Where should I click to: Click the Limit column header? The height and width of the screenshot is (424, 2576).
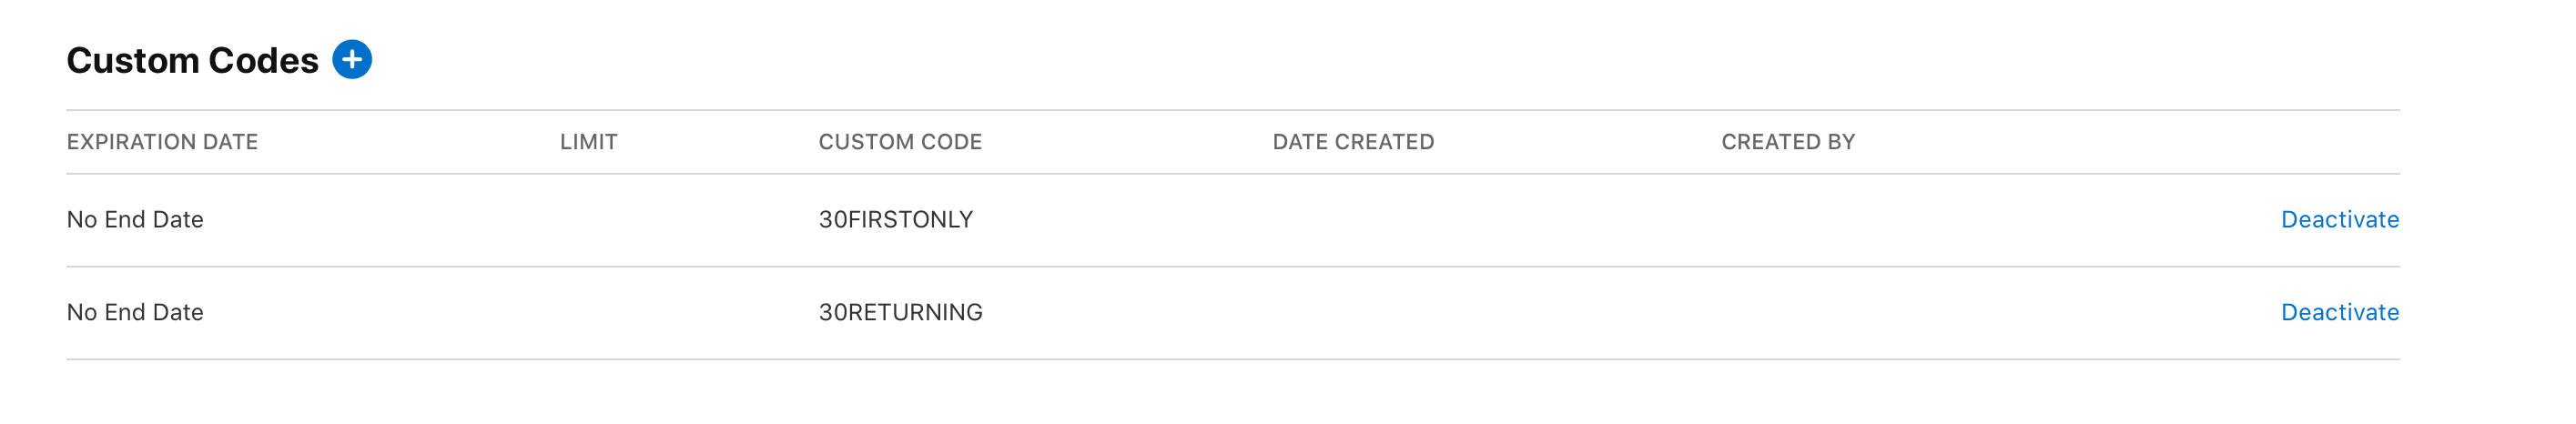coord(588,142)
